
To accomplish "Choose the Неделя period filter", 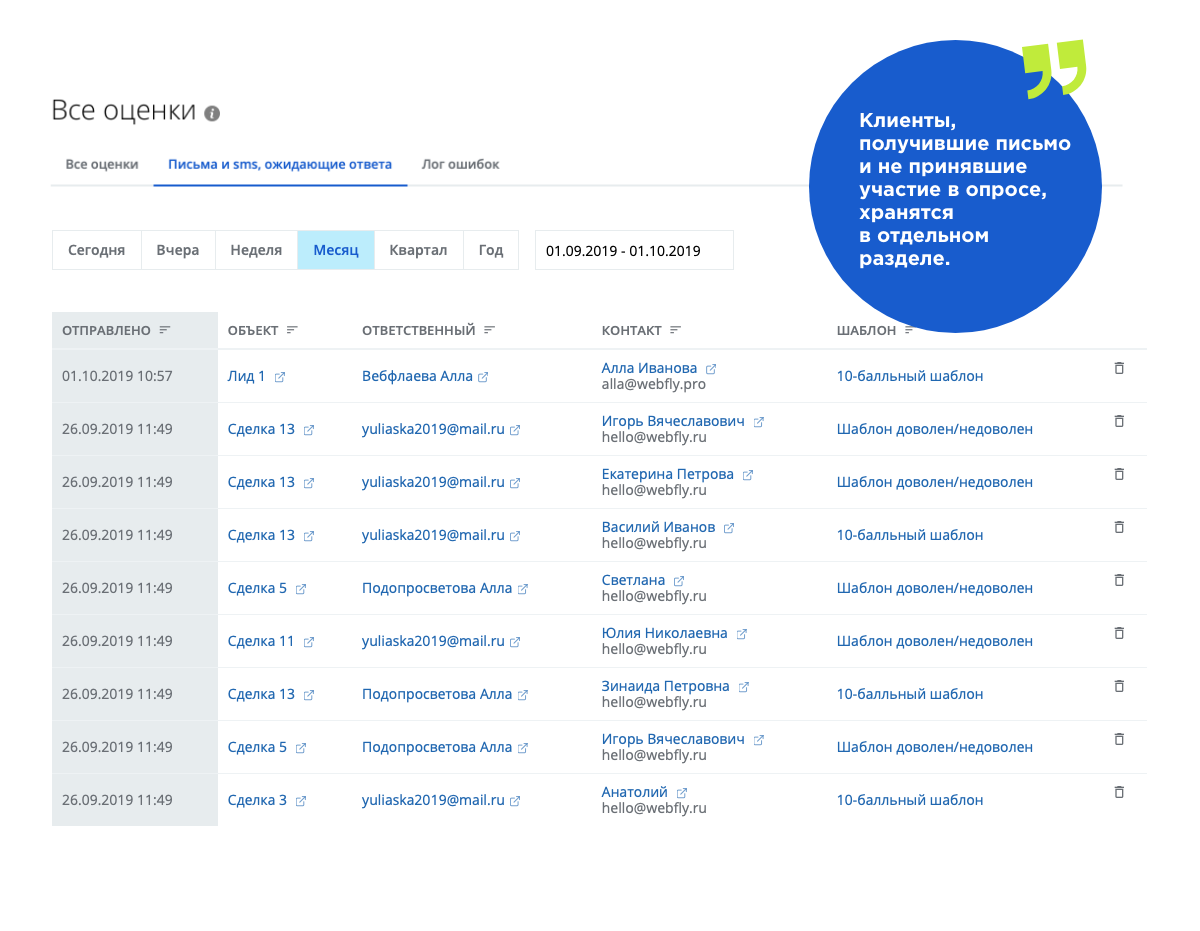I will point(256,250).
